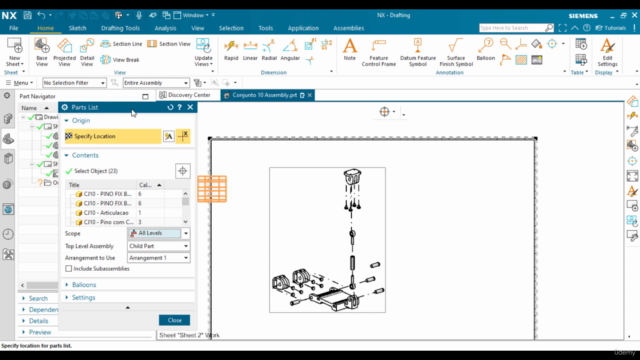
Task: Click the Save icon in title bar
Action: (27, 15)
